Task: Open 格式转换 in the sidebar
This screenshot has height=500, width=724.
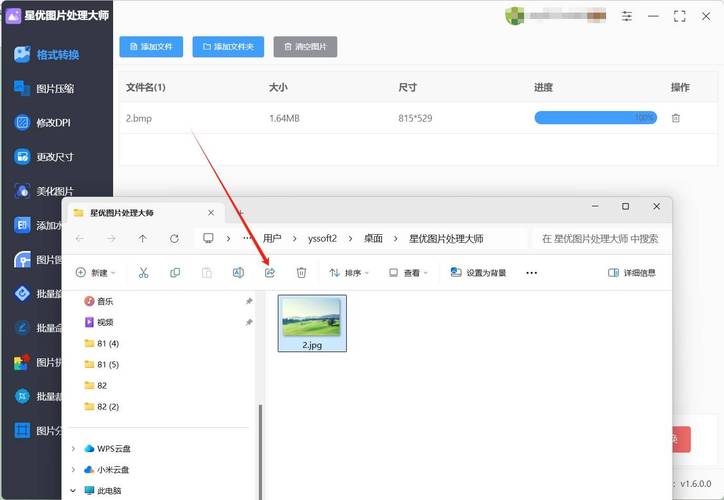Action: [46, 54]
